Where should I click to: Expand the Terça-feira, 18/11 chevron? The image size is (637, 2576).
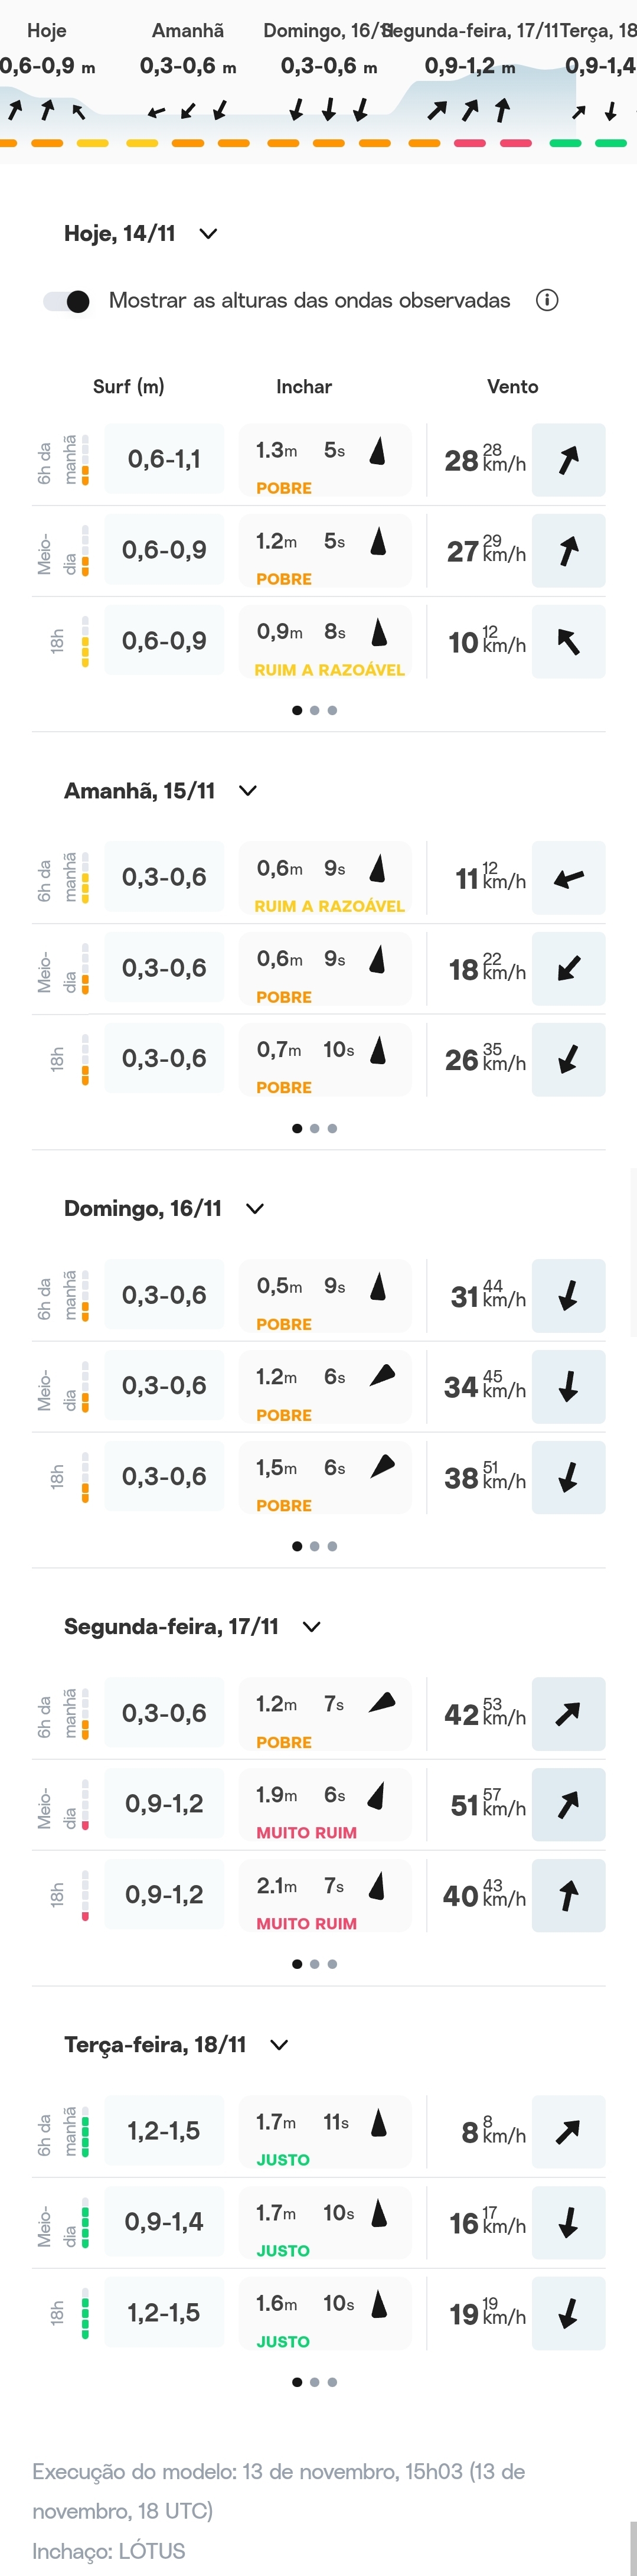pos(280,2045)
